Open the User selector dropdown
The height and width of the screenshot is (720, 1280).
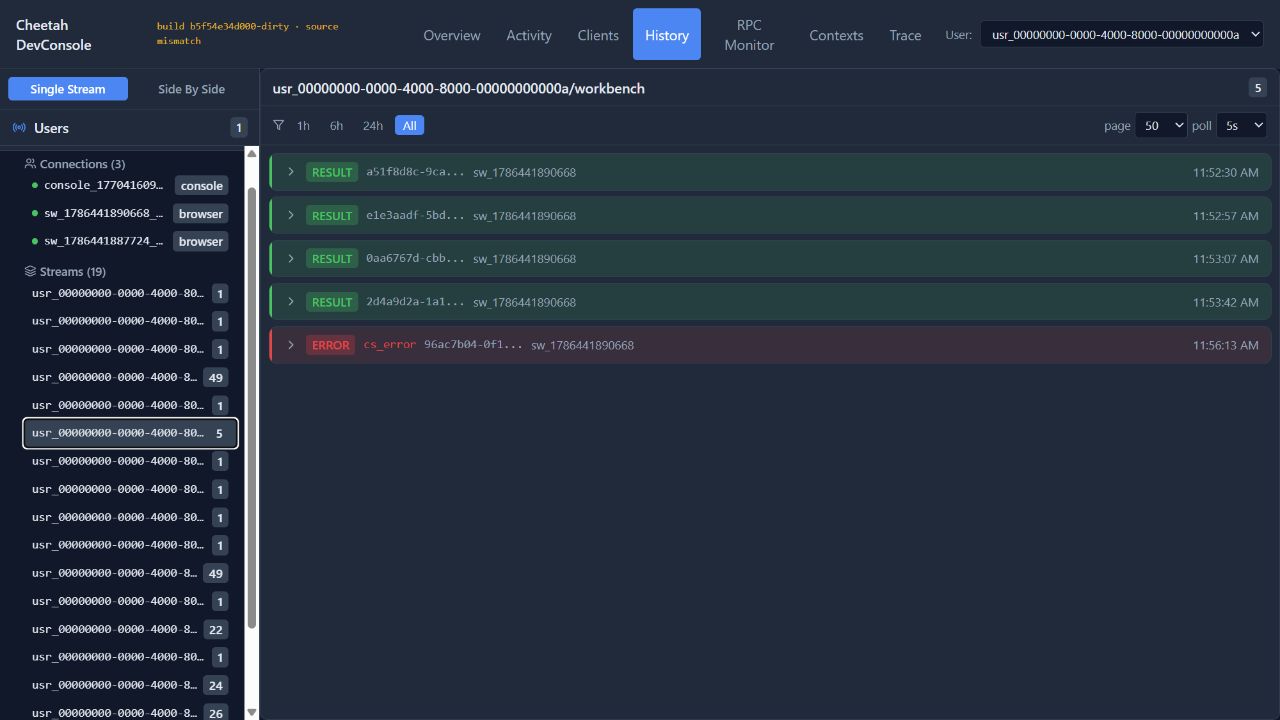[1121, 34]
